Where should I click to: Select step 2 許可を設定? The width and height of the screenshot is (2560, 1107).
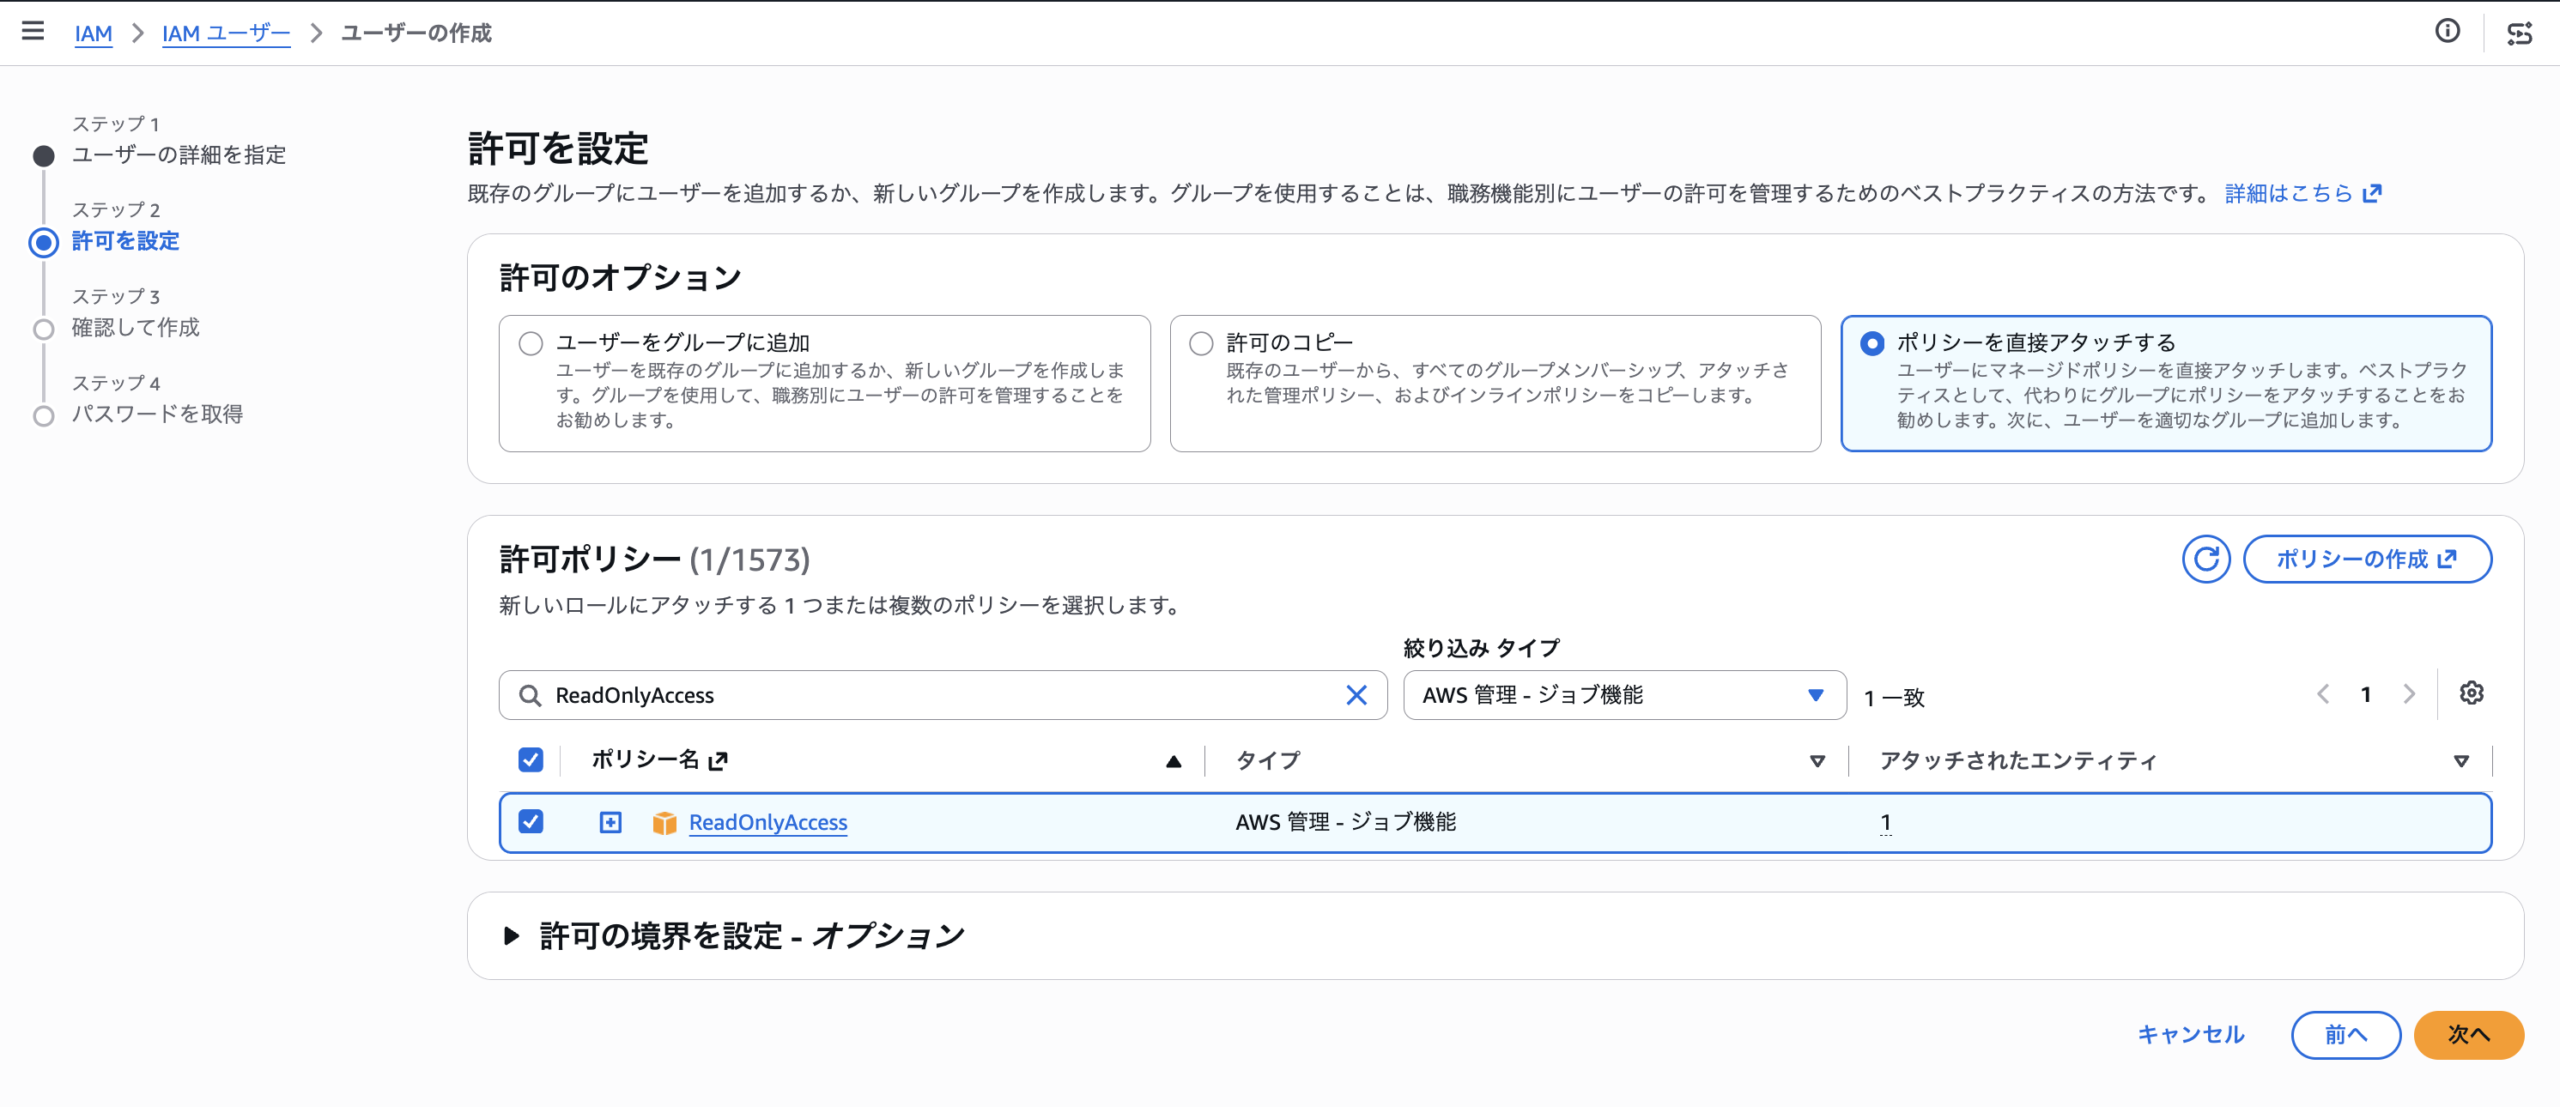point(125,241)
